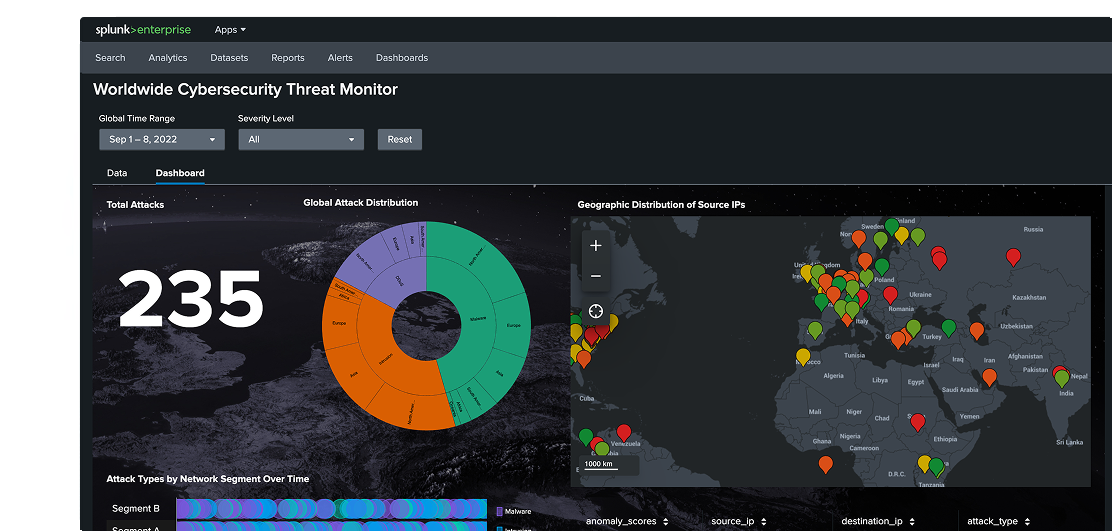Recenter the map with the crosshair icon

coord(596,311)
